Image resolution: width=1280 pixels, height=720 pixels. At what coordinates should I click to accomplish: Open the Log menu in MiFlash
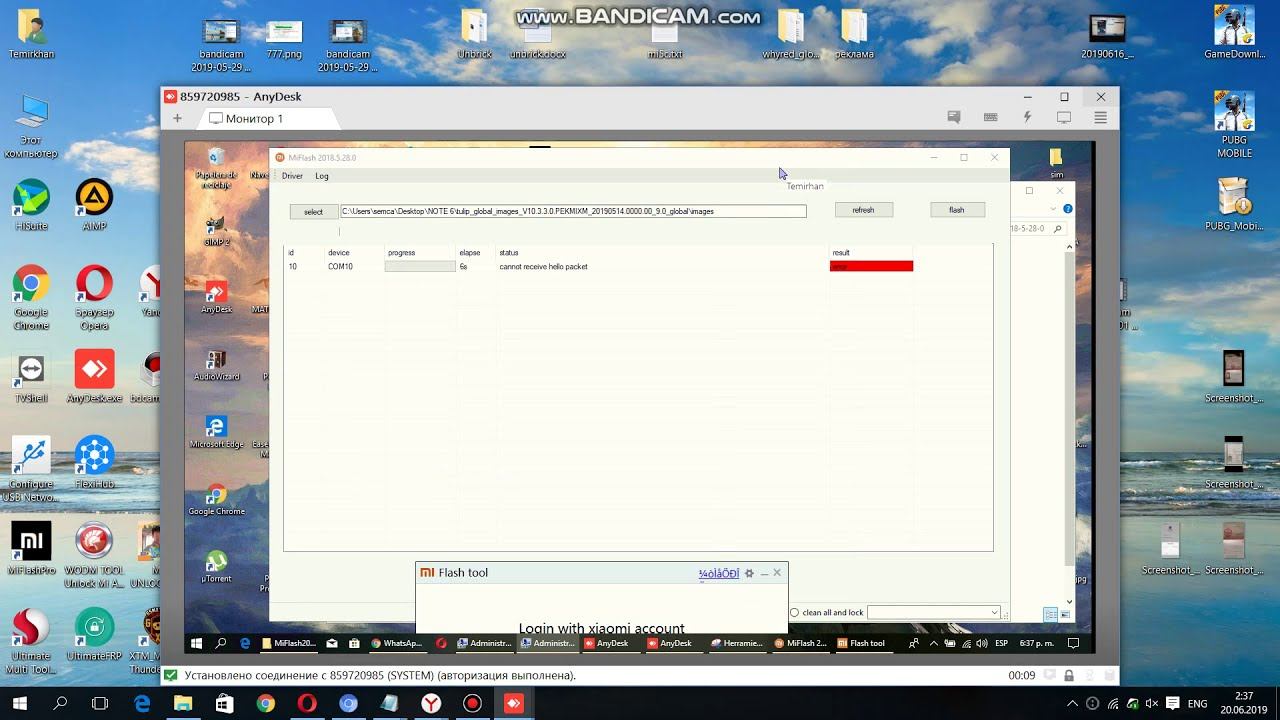(322, 176)
